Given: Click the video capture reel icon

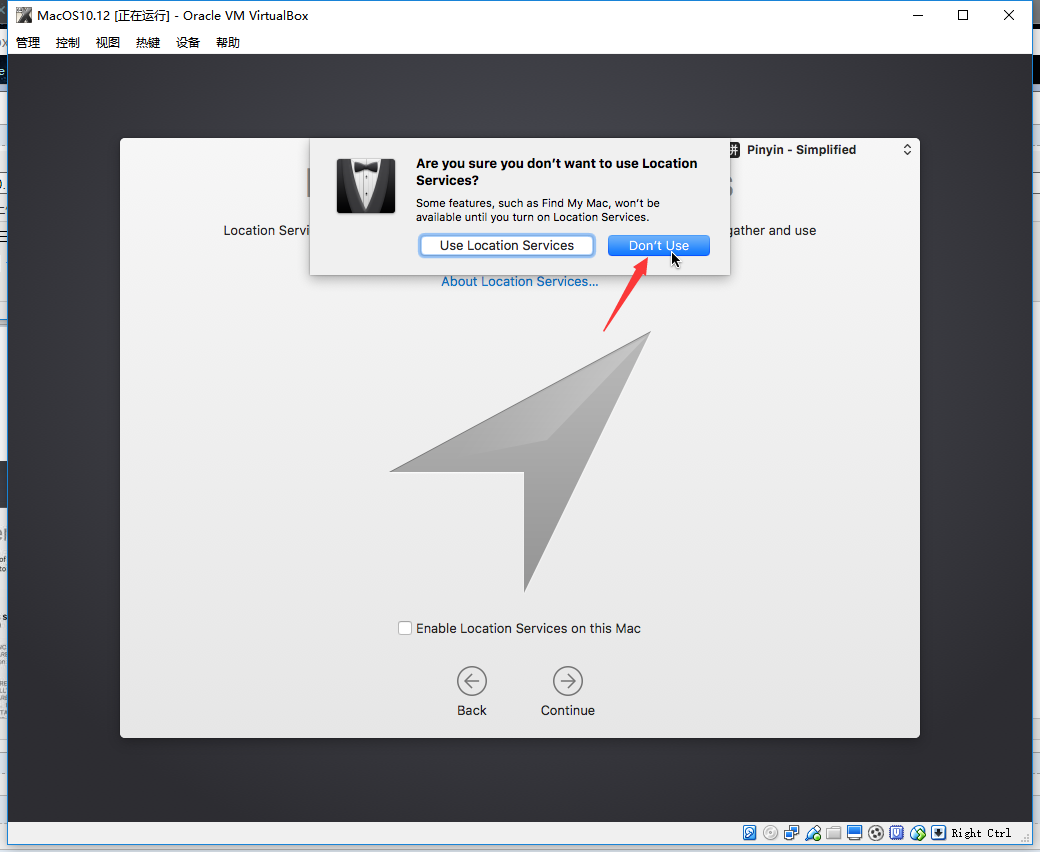Looking at the screenshot, I should click(x=876, y=833).
